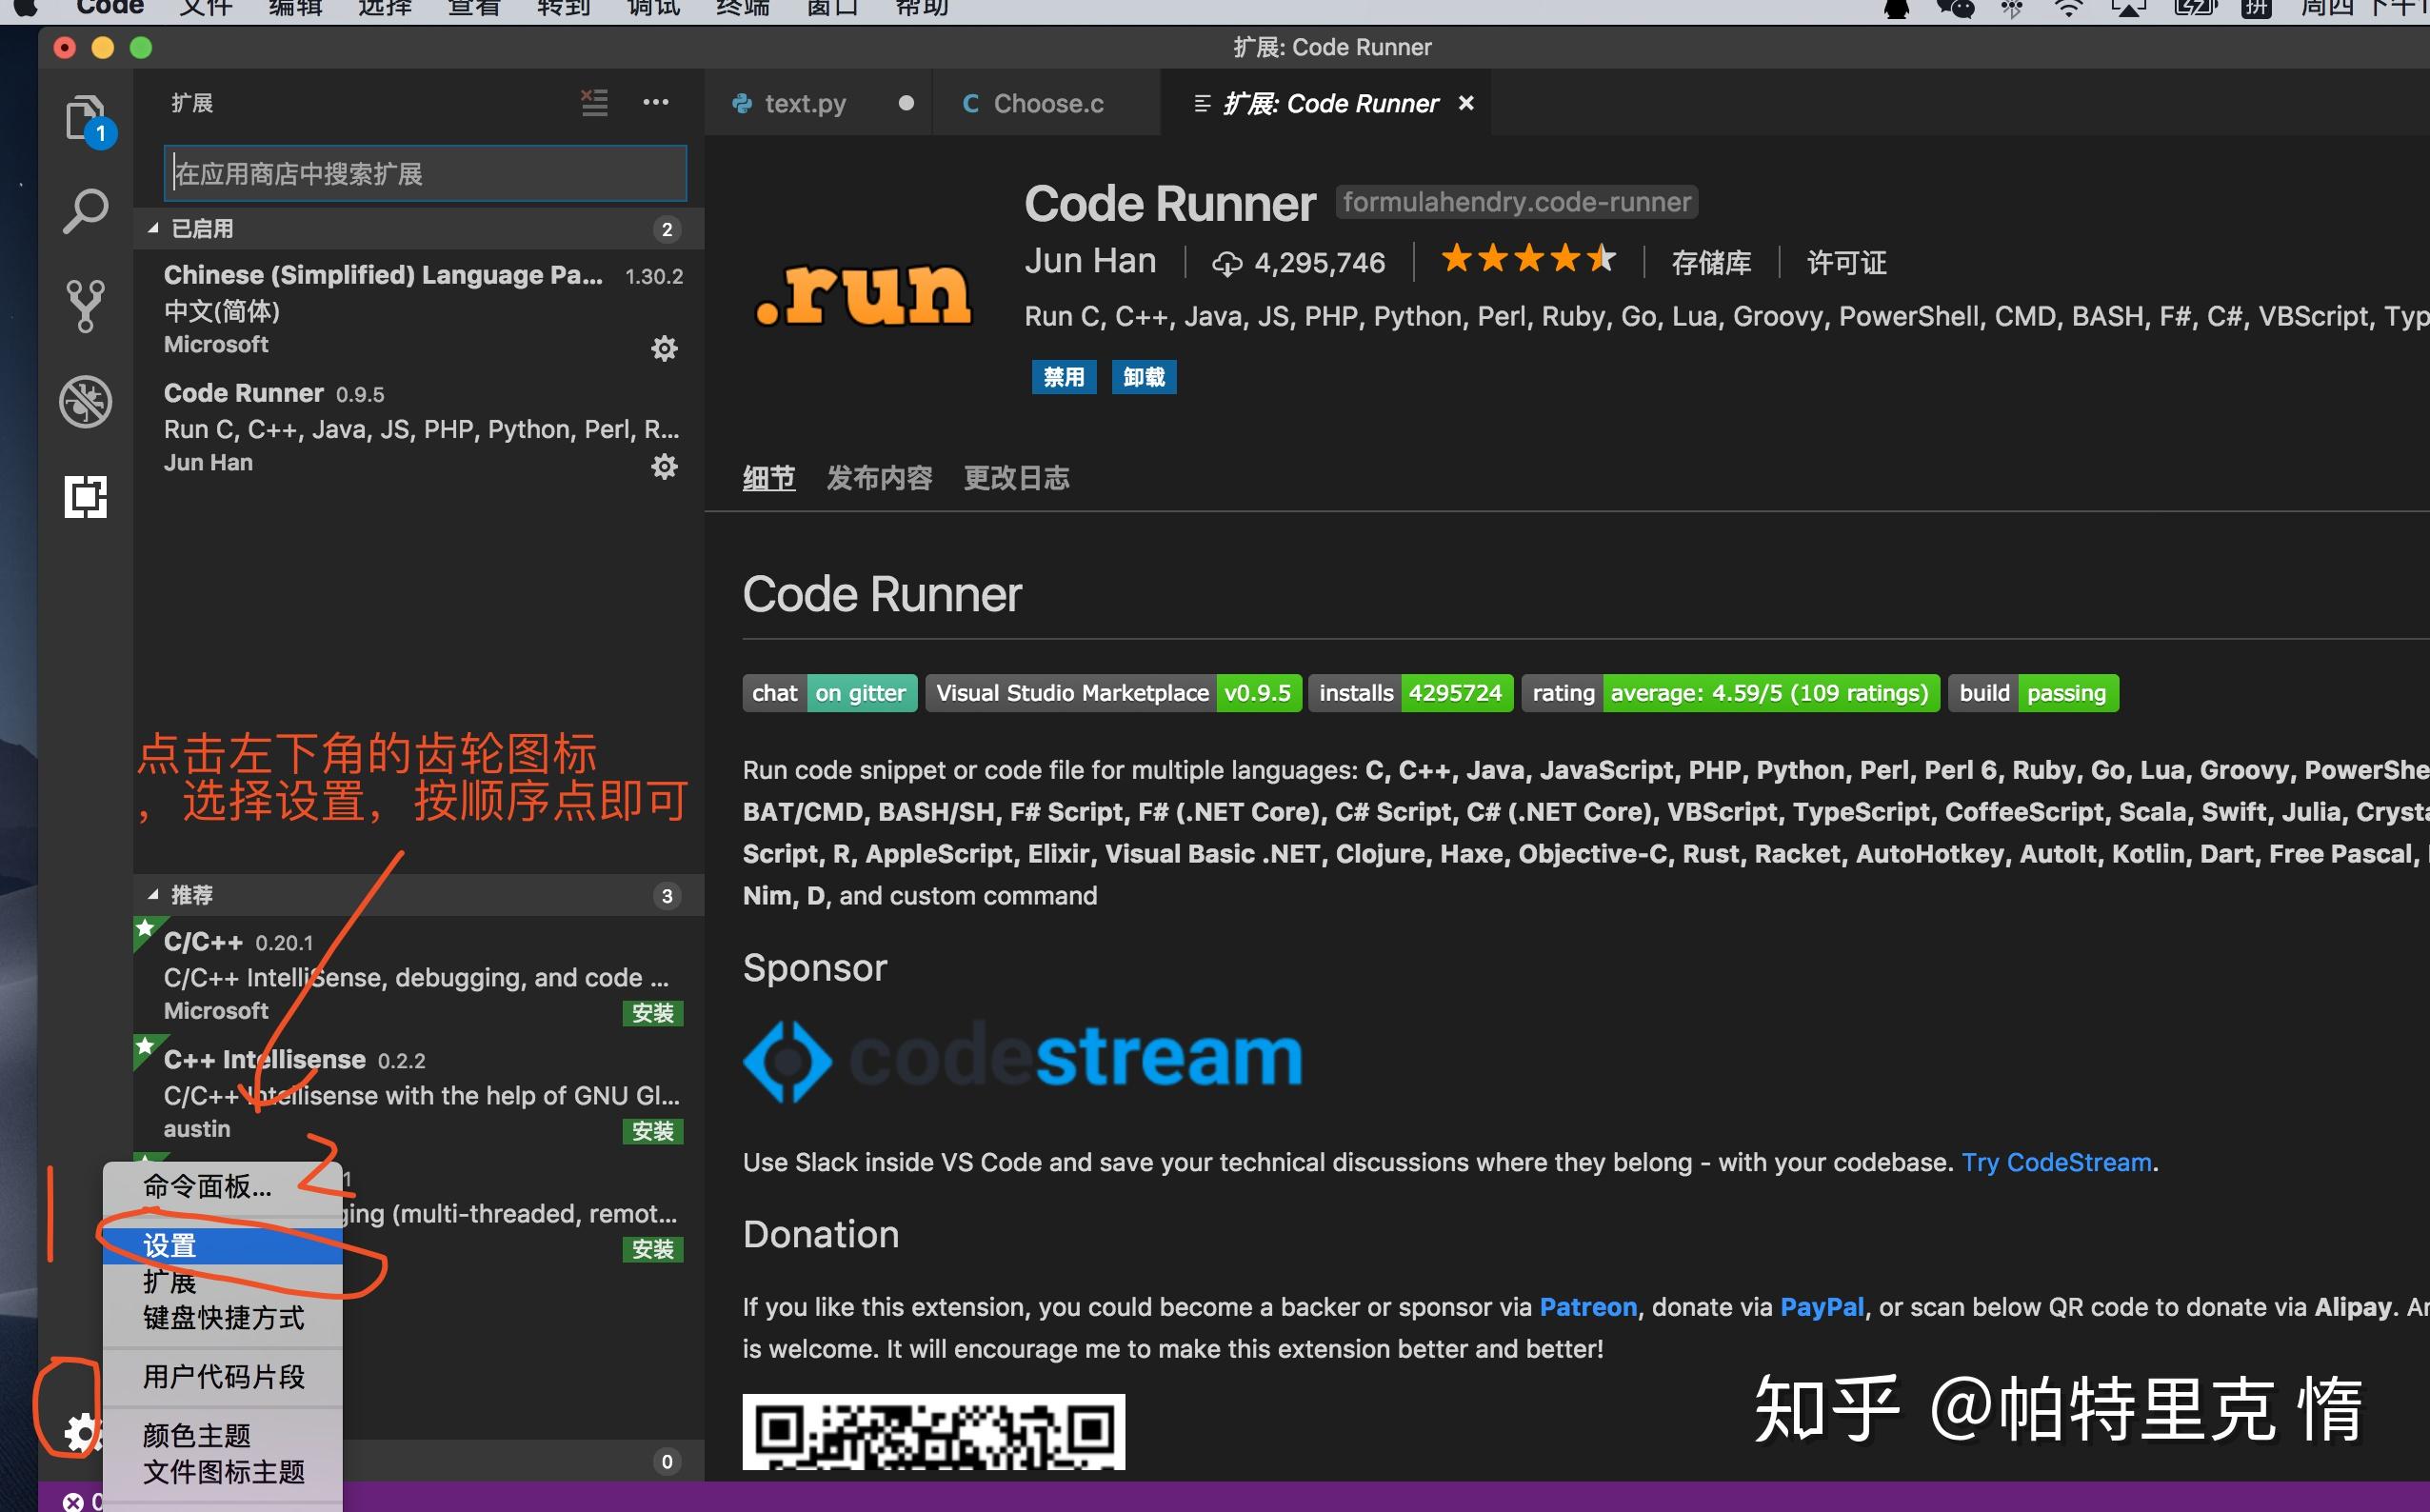Open the Debug view icon
This screenshot has width=2430, height=1512.
point(85,402)
